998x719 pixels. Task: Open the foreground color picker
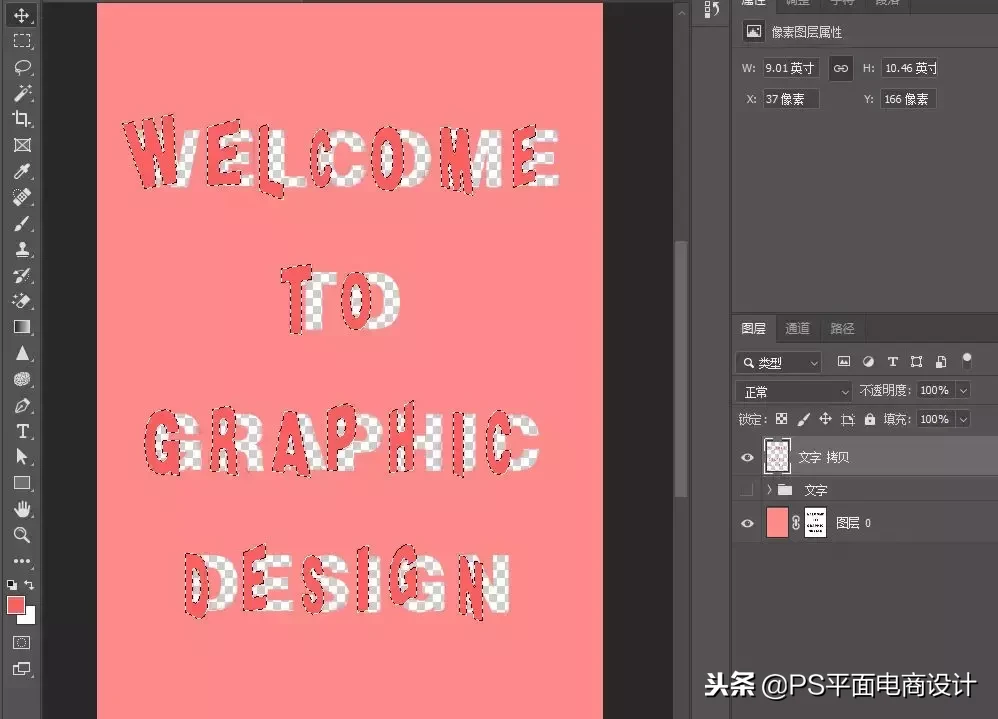15,604
